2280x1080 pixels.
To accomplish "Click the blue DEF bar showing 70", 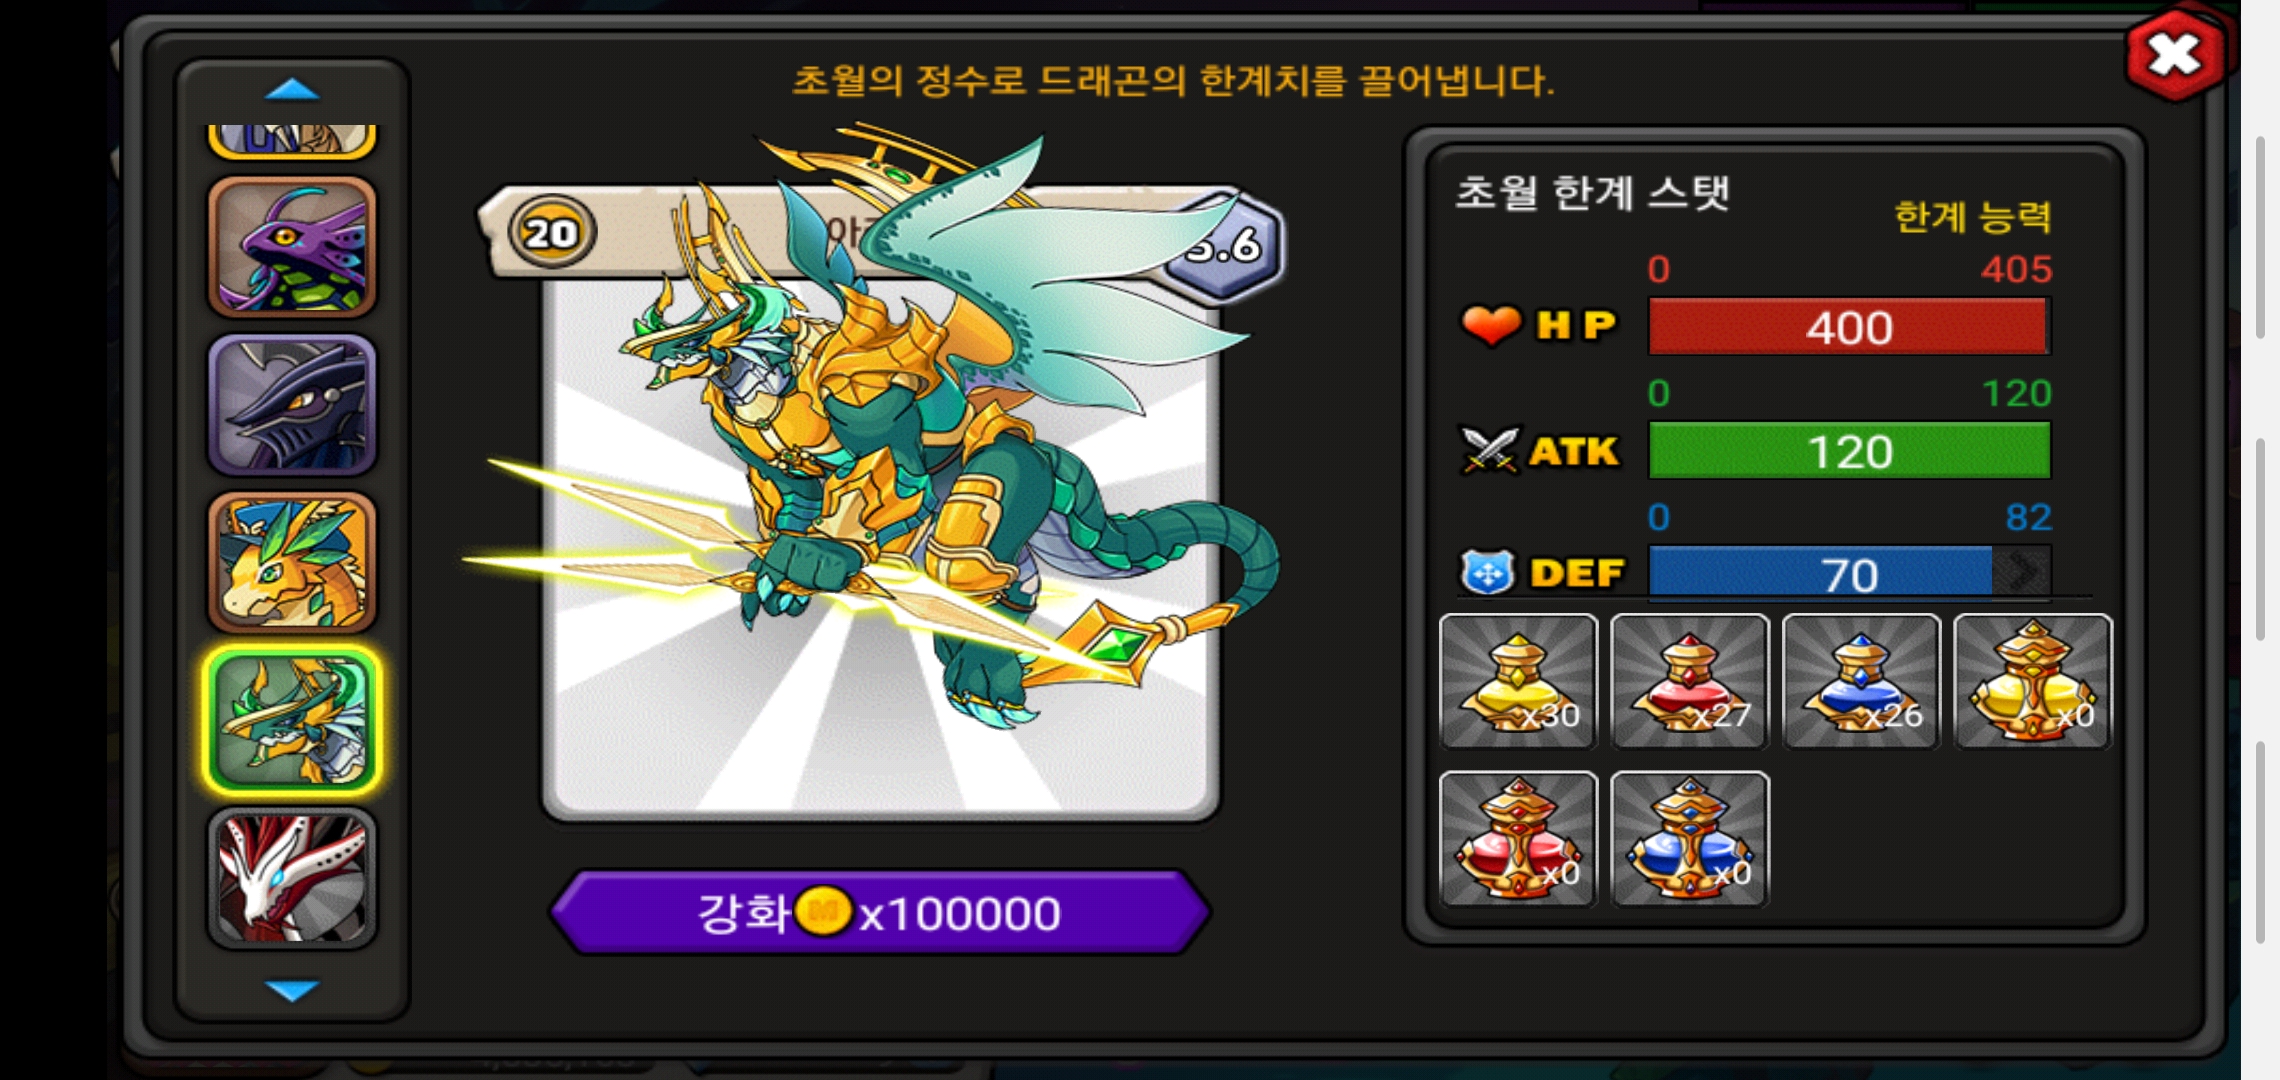I will 1849,574.
